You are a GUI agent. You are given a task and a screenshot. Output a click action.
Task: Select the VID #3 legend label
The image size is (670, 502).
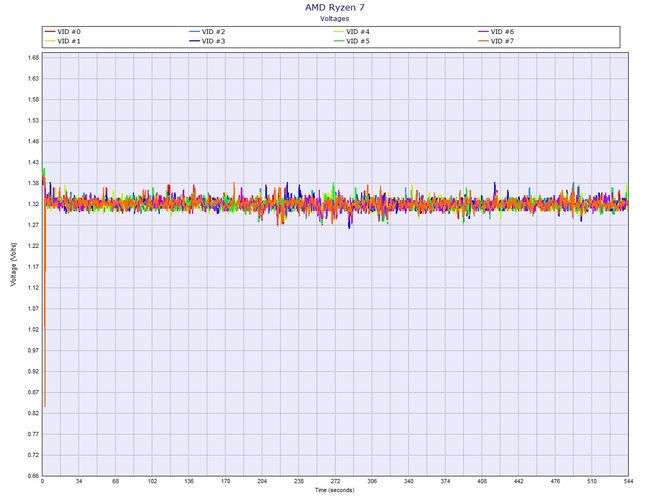coord(213,41)
